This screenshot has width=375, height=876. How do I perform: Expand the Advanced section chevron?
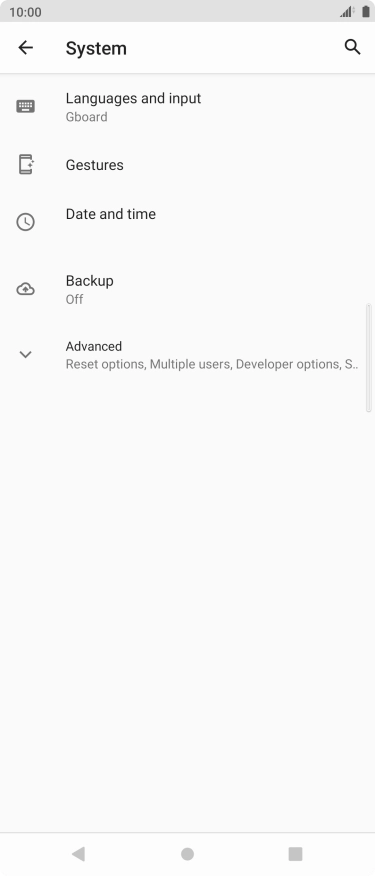(x=26, y=354)
